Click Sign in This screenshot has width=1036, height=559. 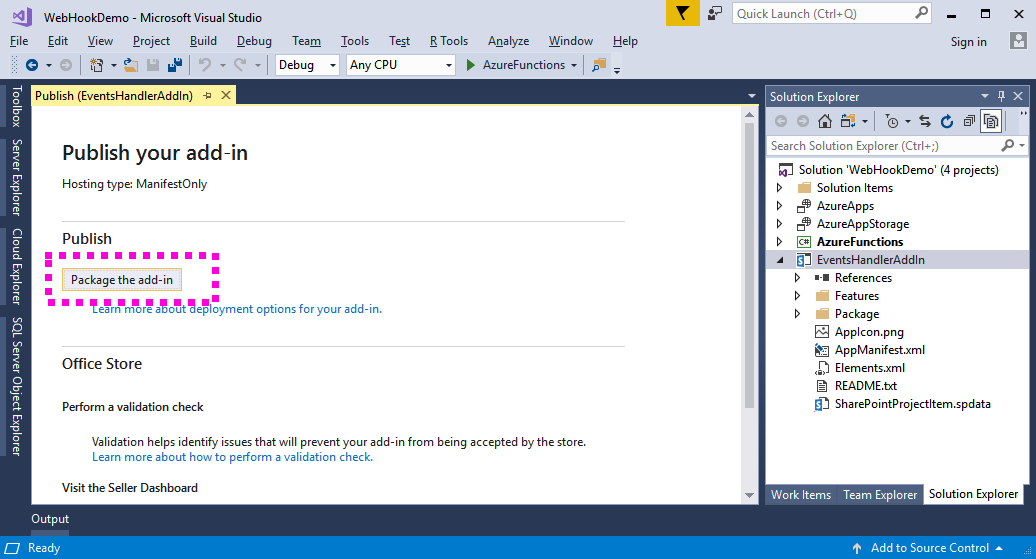tap(969, 42)
